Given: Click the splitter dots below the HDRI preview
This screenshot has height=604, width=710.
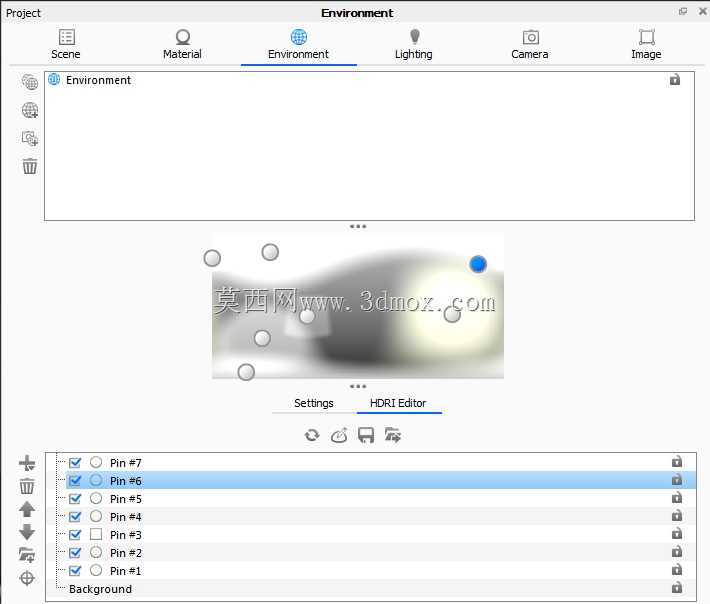Looking at the screenshot, I should point(358,386).
